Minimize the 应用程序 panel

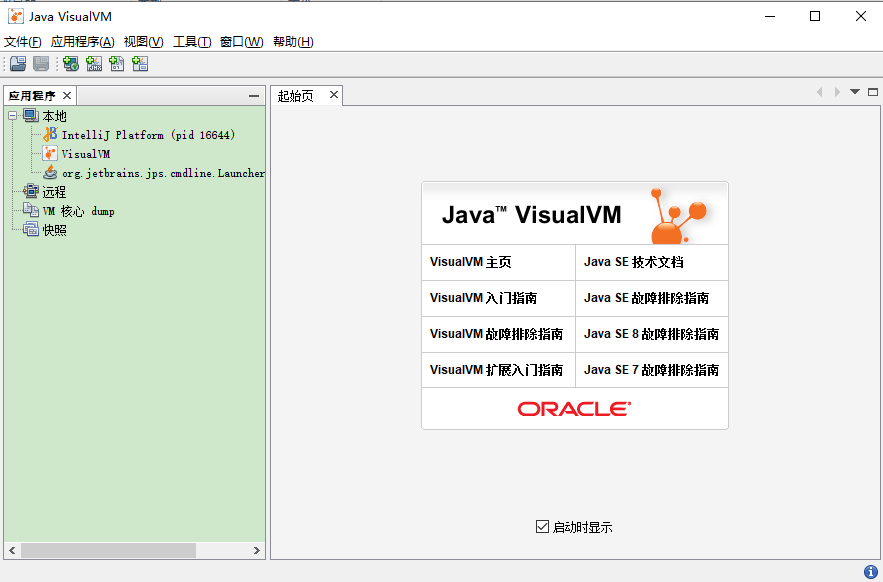click(254, 96)
